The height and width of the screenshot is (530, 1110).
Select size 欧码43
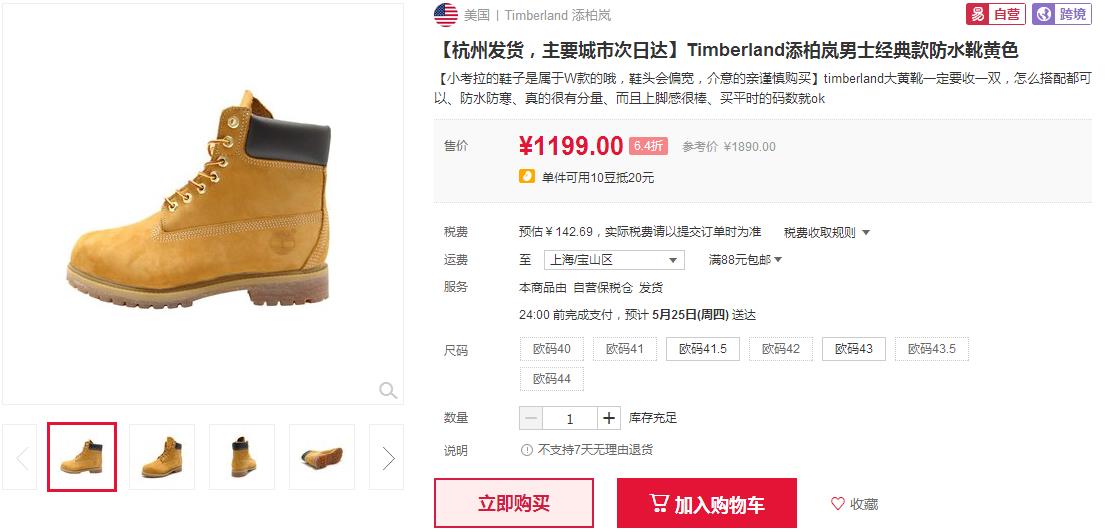click(x=854, y=349)
